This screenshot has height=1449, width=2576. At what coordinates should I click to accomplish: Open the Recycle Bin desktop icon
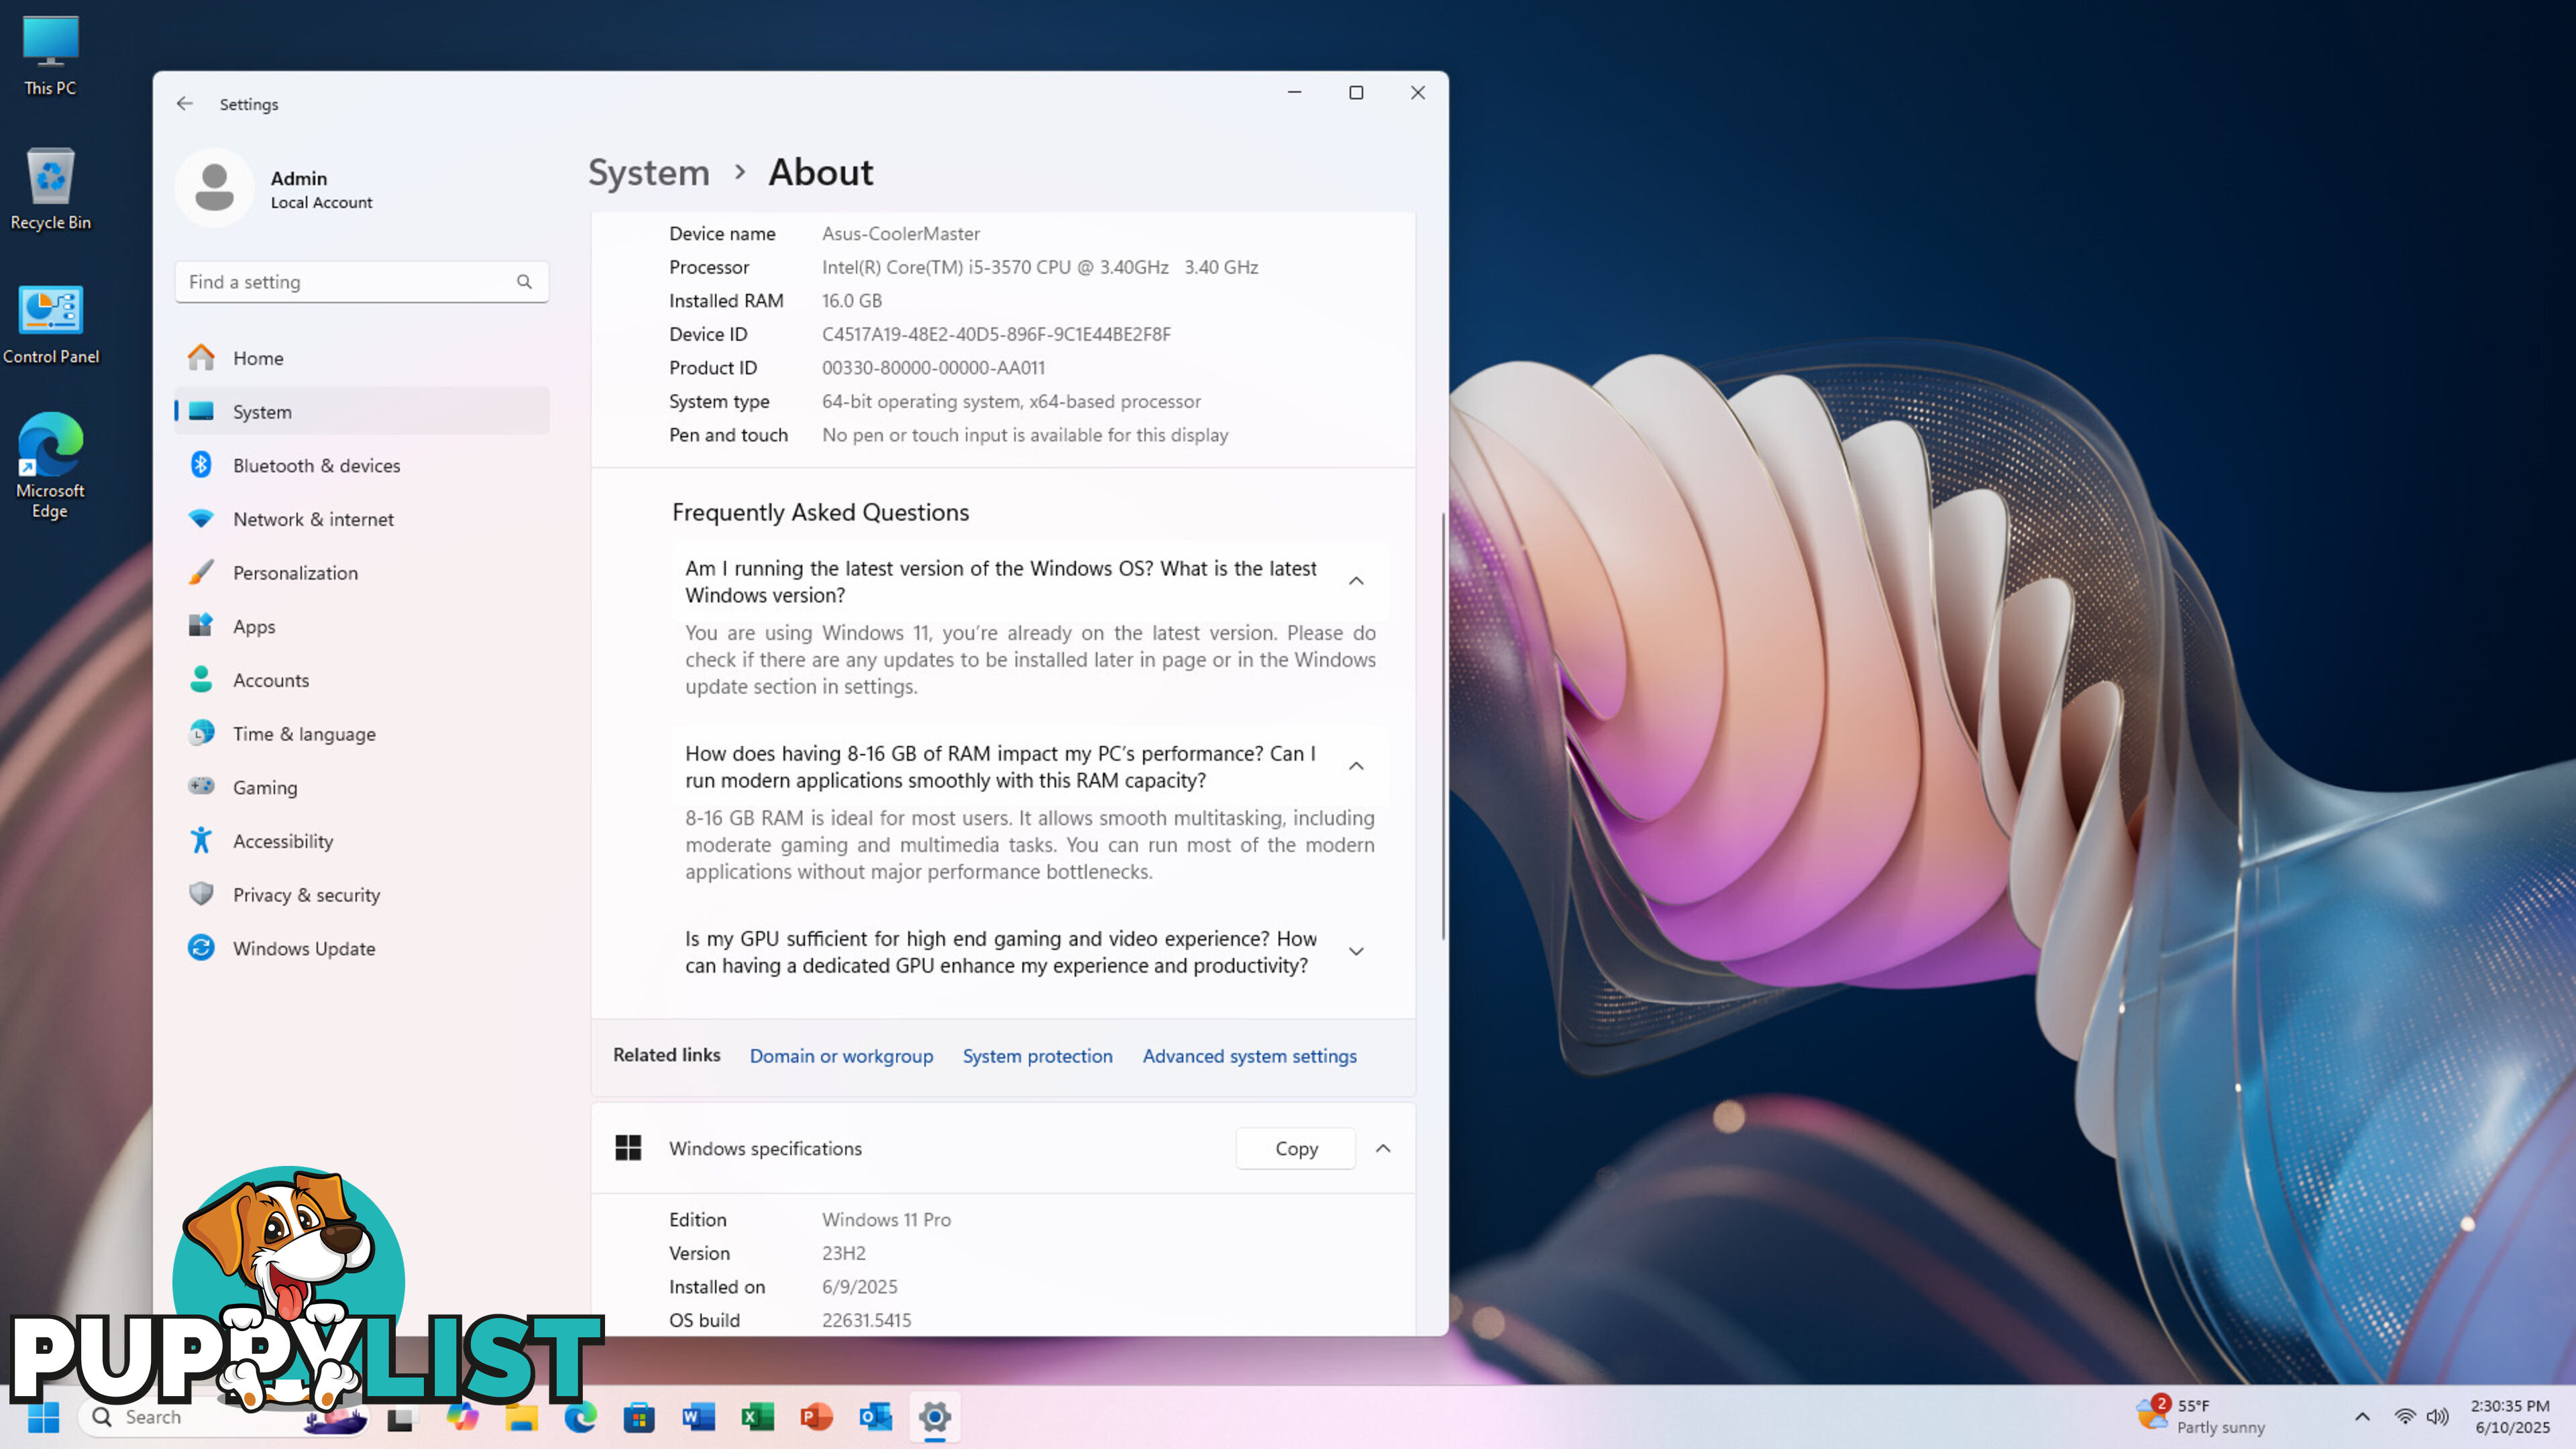50,189
